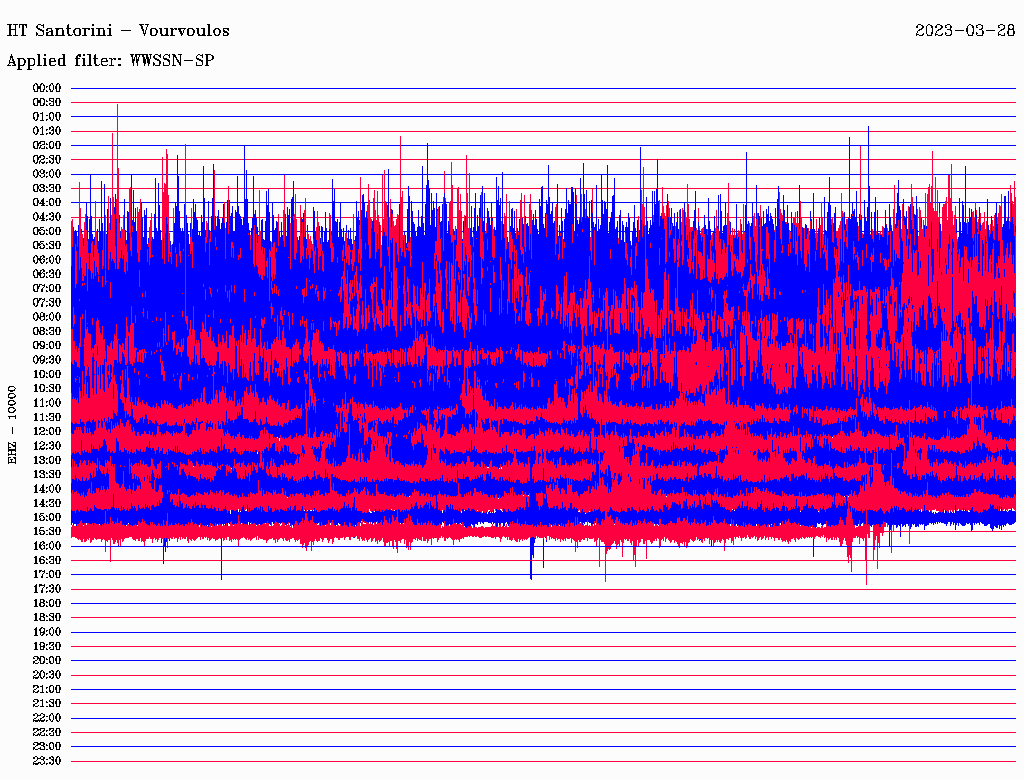Pick the 03:00 time label
This screenshot has width=1024, height=780.
pyautogui.click(x=47, y=174)
